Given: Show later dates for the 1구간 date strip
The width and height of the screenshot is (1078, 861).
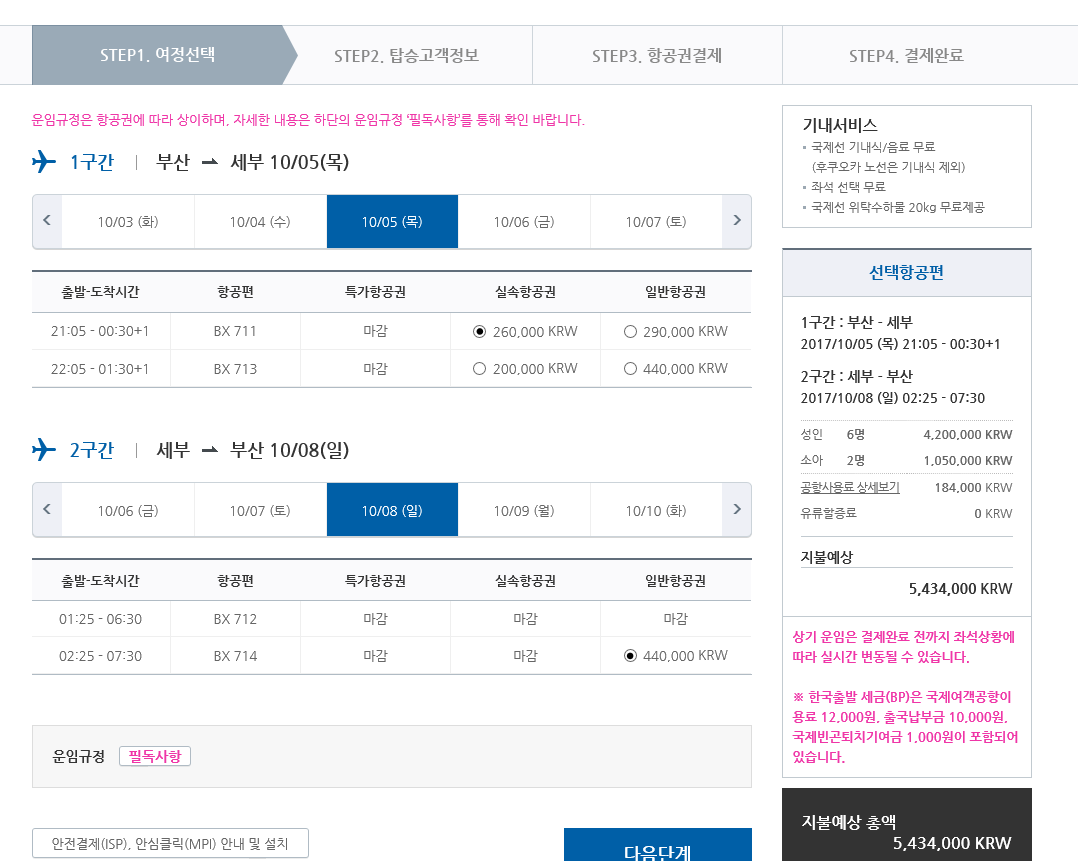Looking at the screenshot, I should 737,221.
